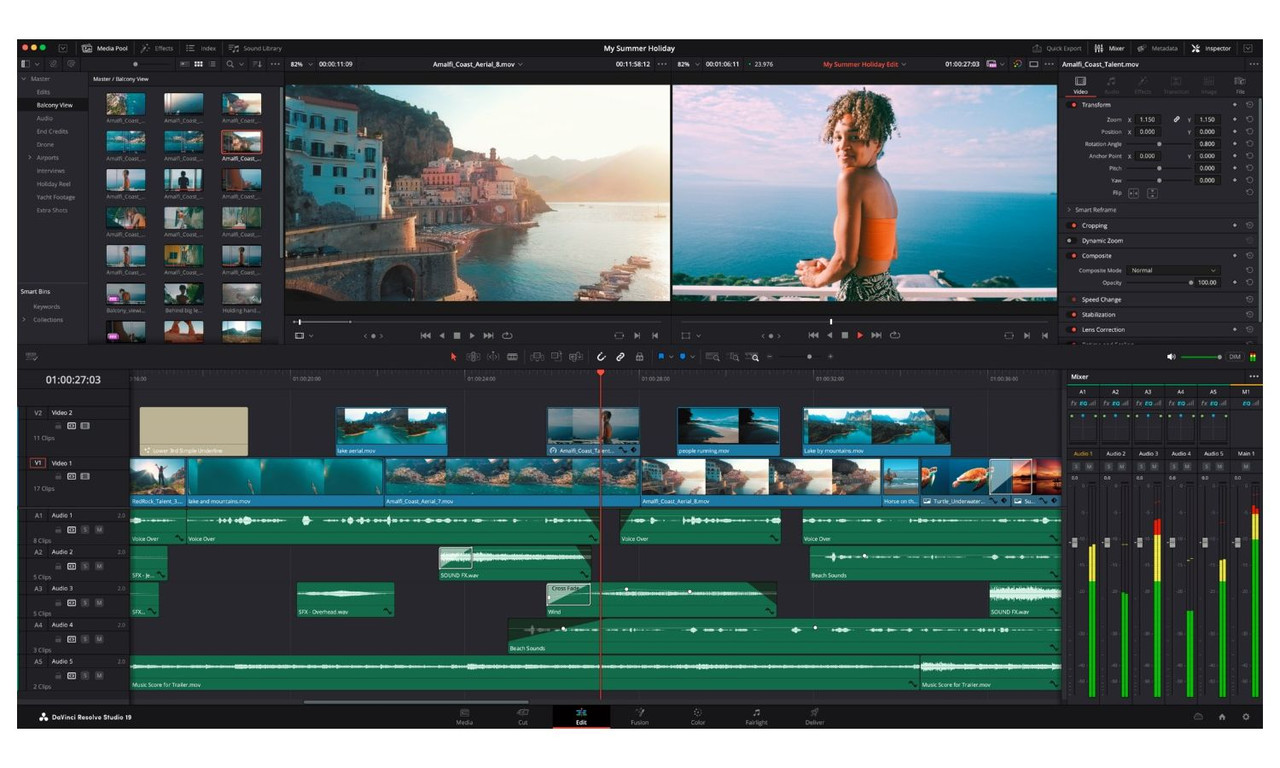Screen dimensions: 1280x768
Task: Select the arrow Selection Mode tool
Action: pos(453,357)
